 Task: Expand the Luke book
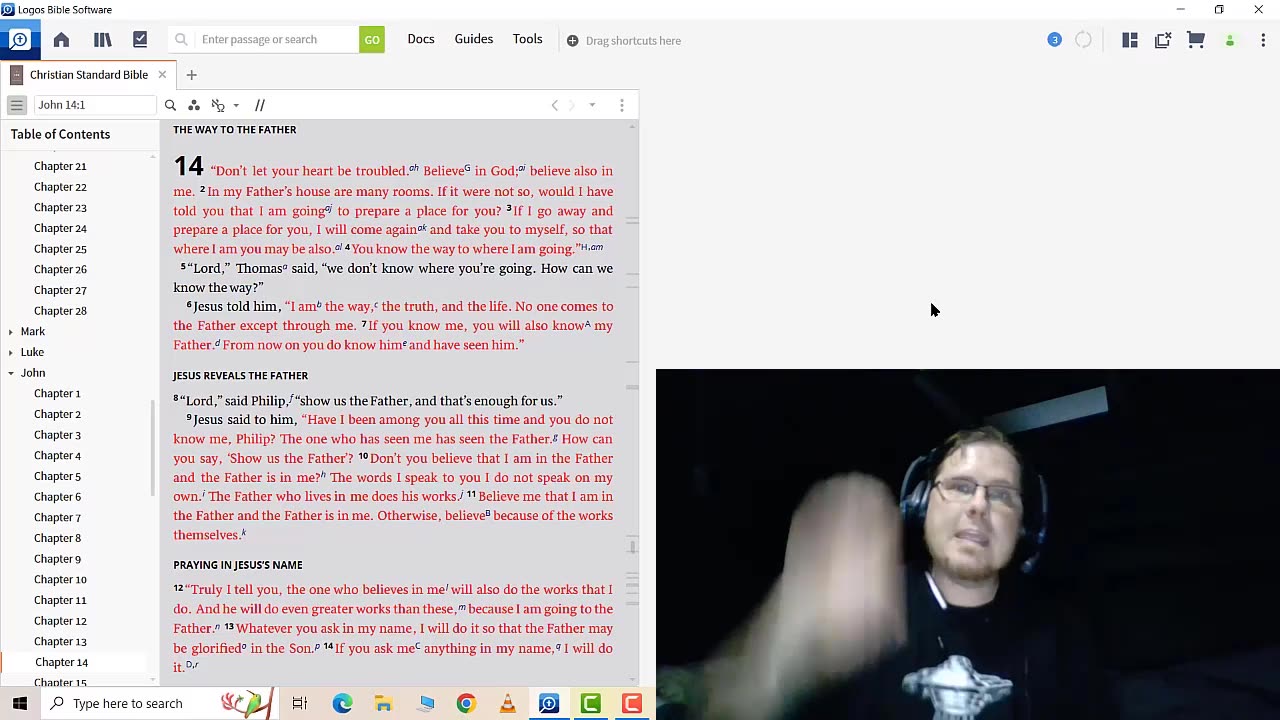[x=11, y=352]
